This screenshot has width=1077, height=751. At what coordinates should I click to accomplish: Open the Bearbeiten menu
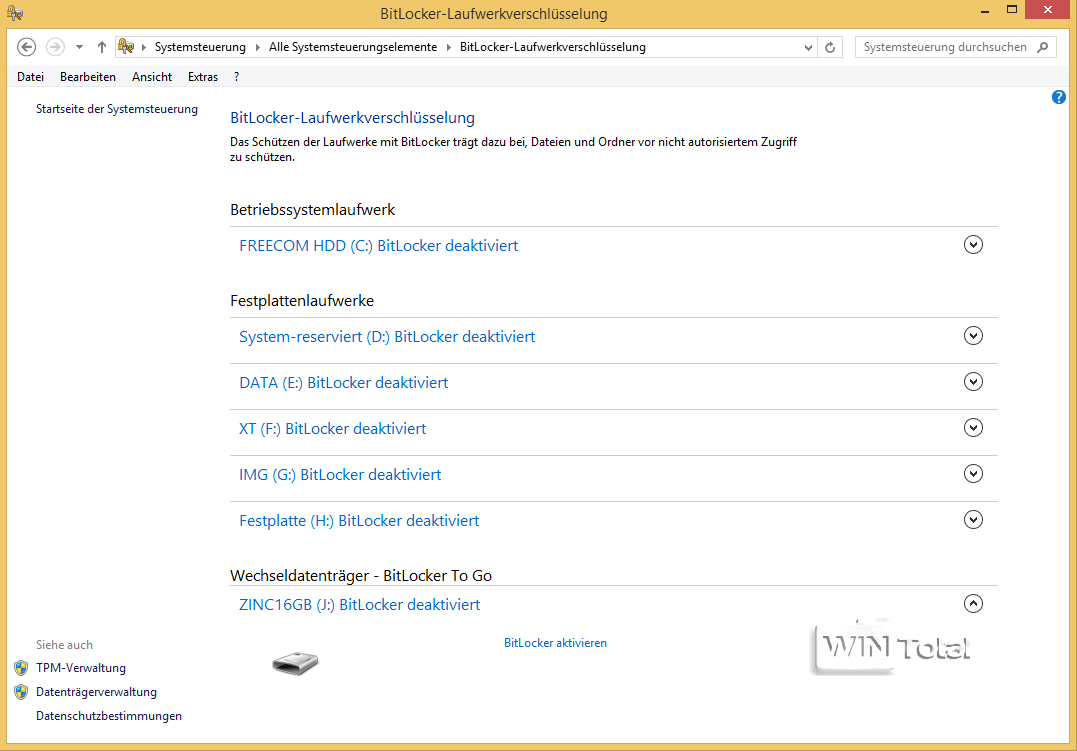(88, 77)
